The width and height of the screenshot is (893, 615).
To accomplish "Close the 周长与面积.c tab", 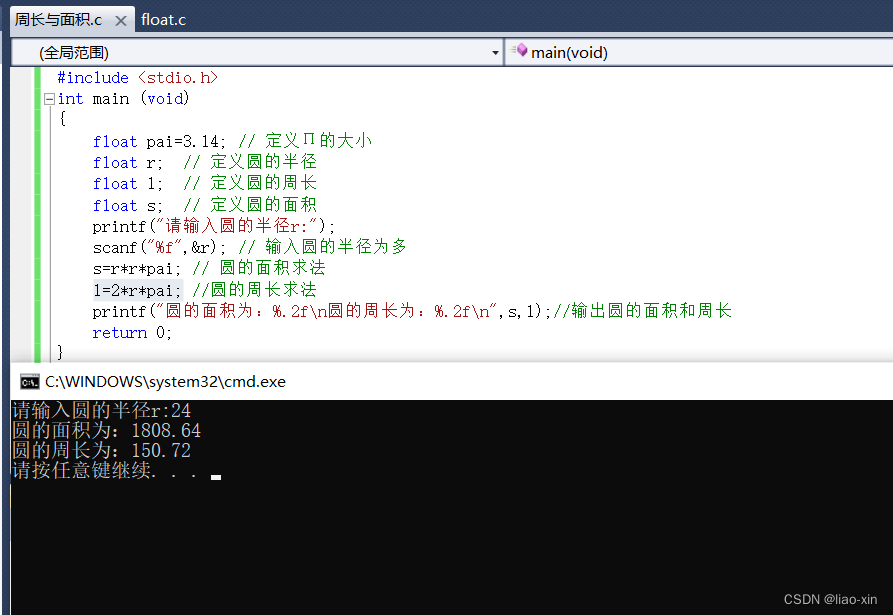I will click(x=120, y=21).
